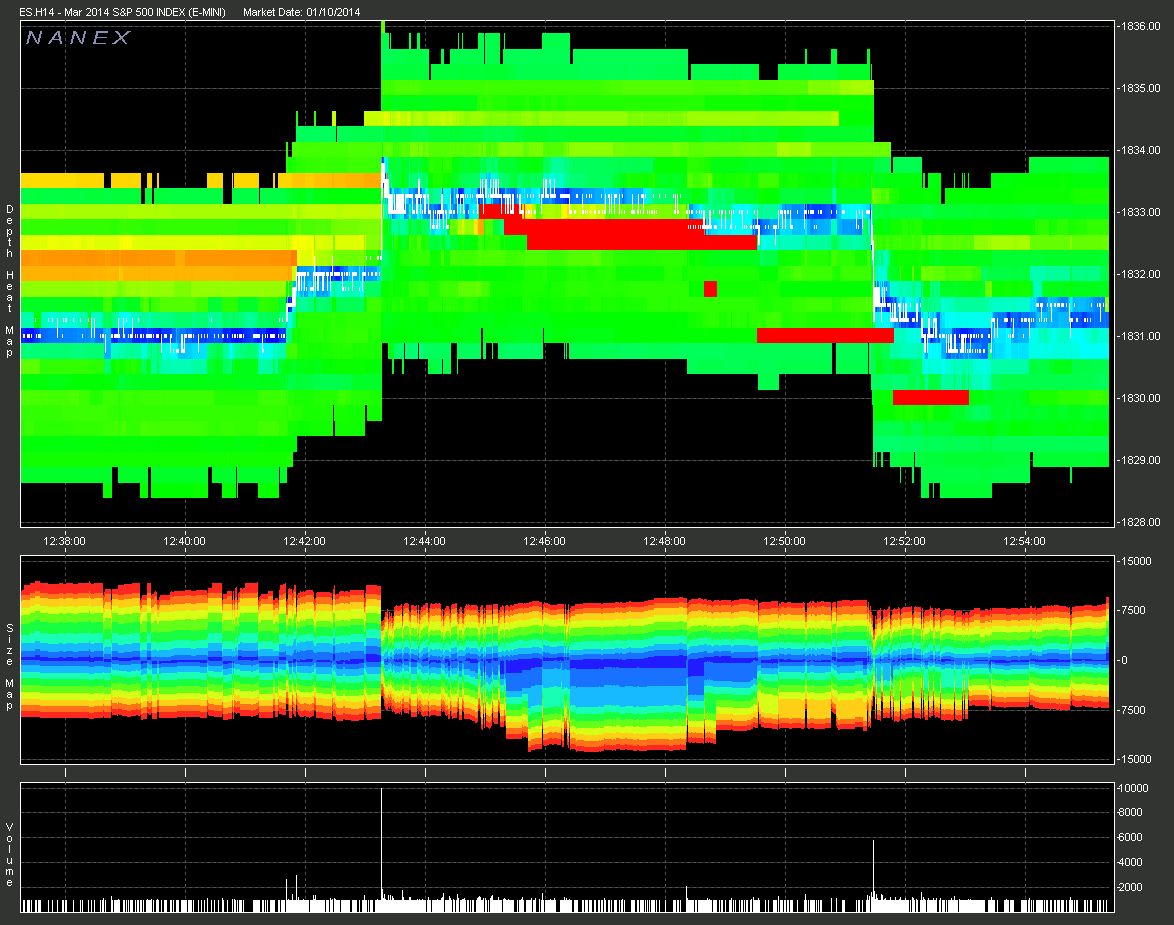Click the -15000 label on the Size Map axis
1174x925 pixels.
(1135, 759)
